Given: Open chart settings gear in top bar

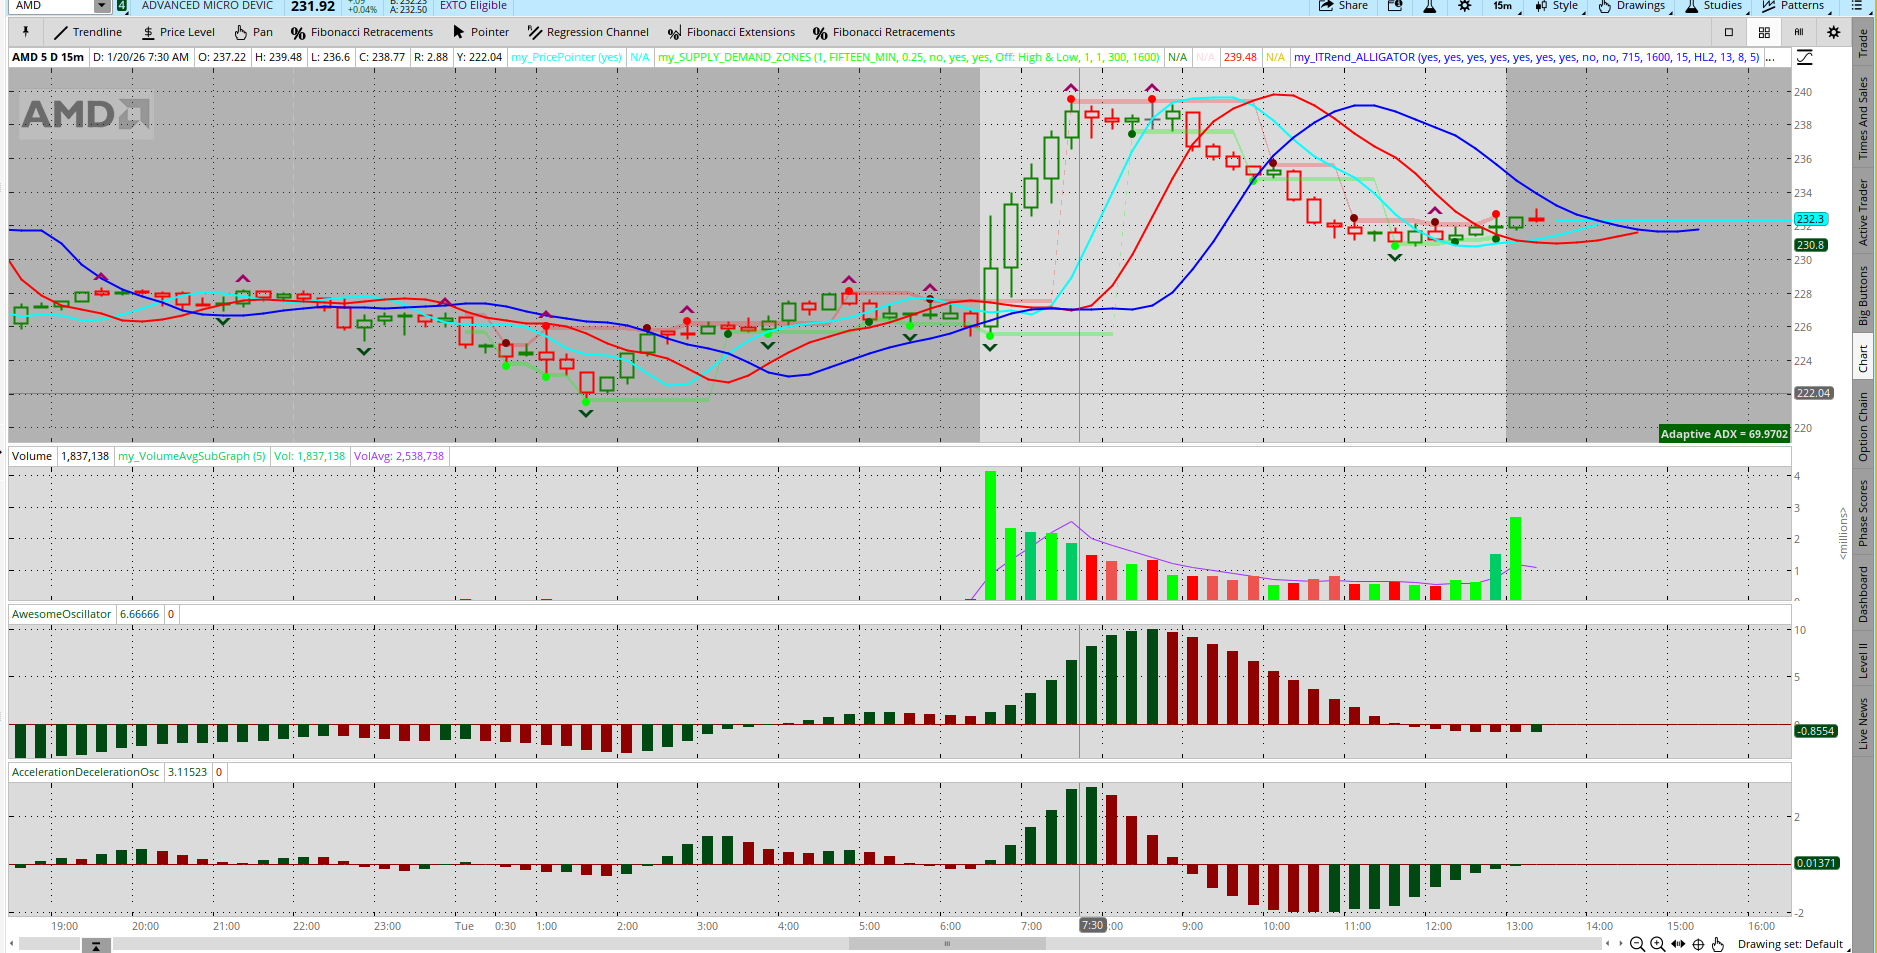Looking at the screenshot, I should [x=1464, y=6].
